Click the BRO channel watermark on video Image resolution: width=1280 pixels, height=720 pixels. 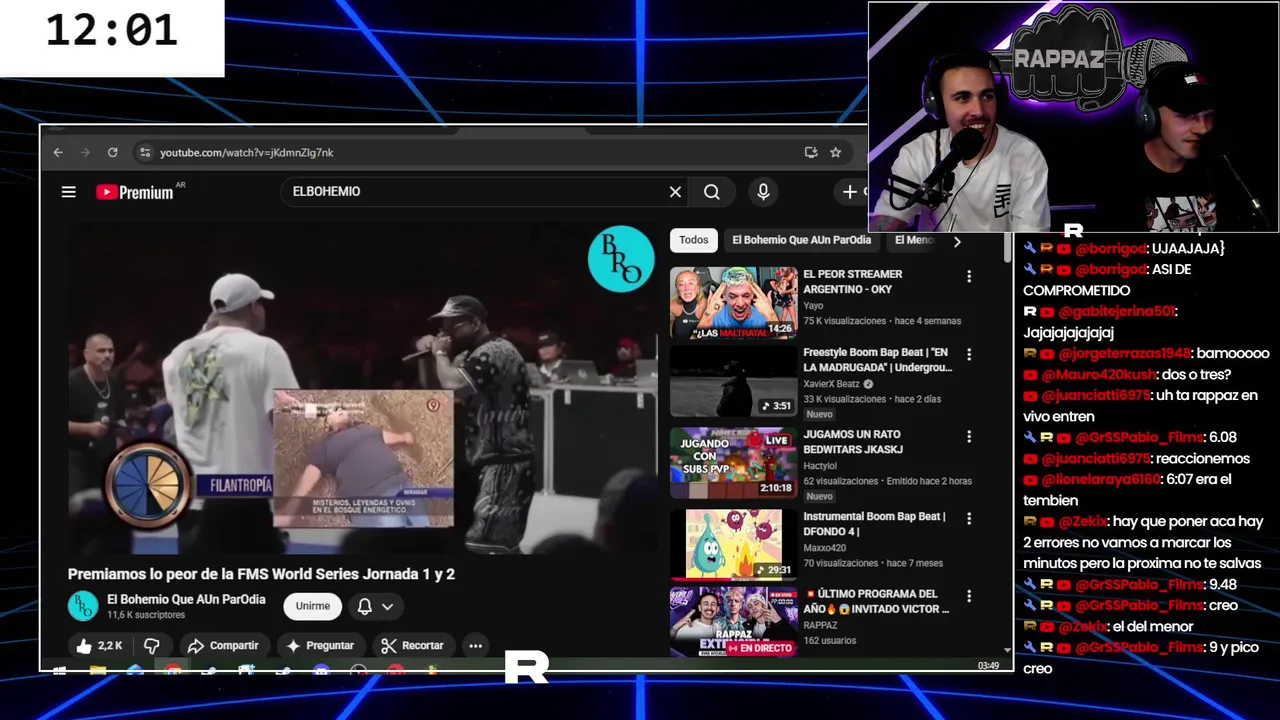pos(621,259)
